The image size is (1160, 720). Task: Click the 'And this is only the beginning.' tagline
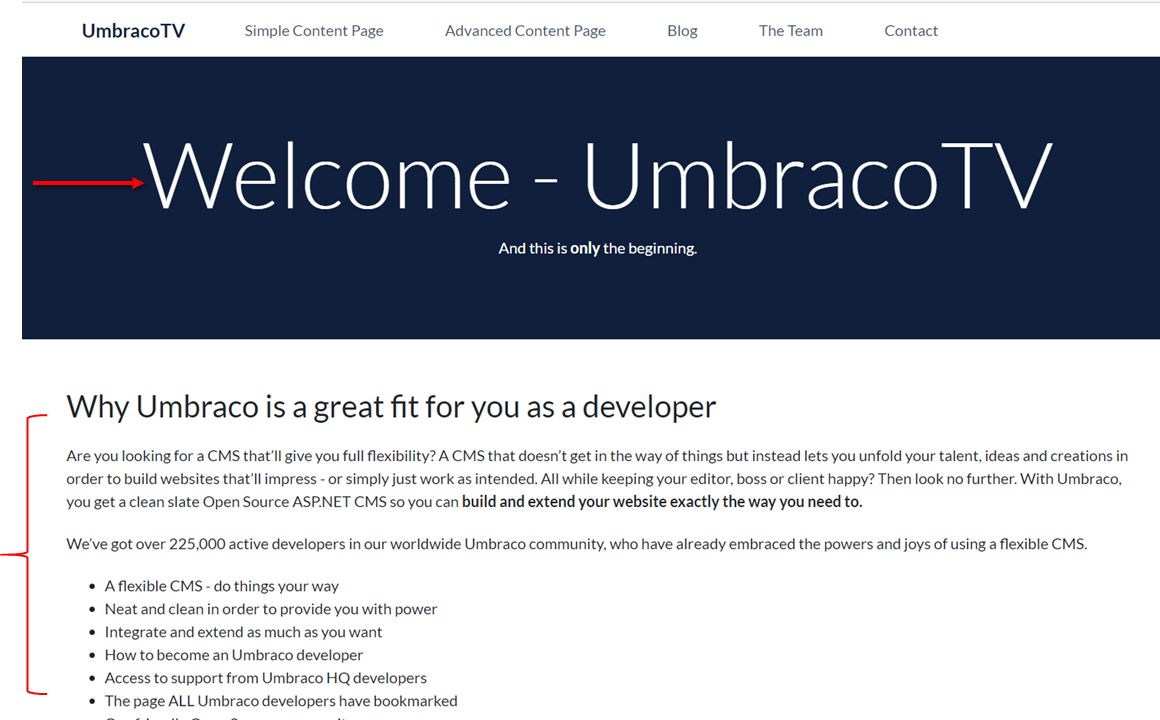(598, 249)
